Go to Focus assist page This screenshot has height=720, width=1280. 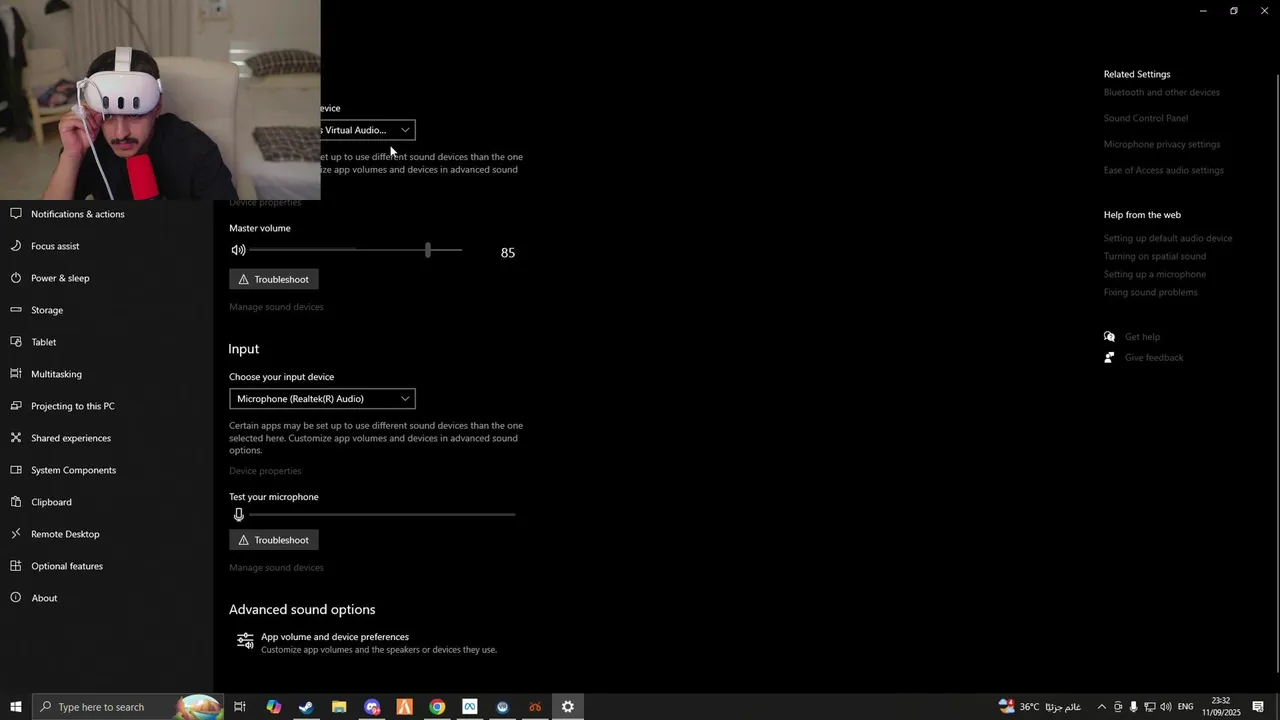pyautogui.click(x=55, y=246)
